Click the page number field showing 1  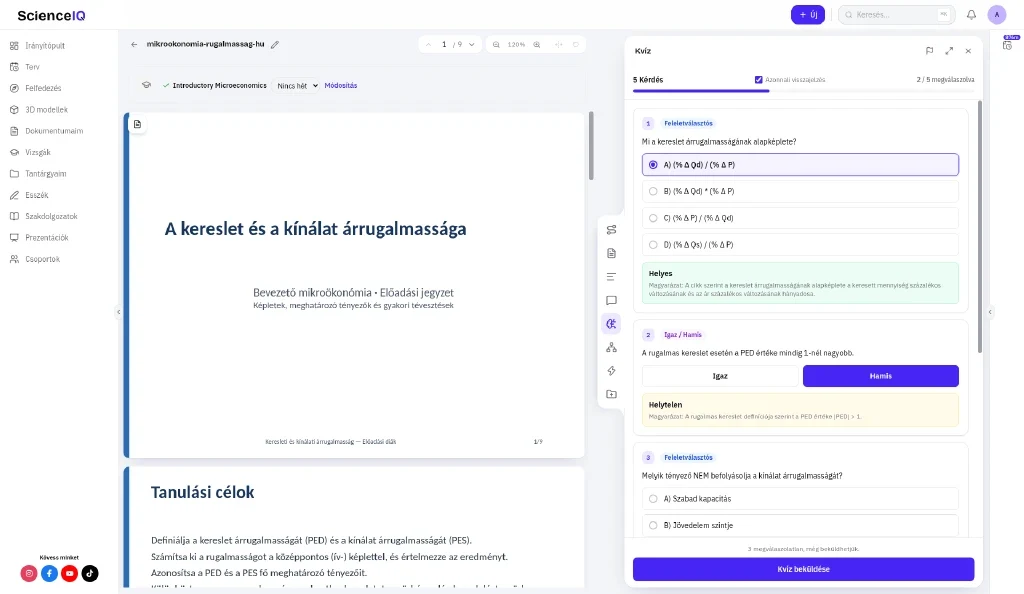tap(444, 44)
